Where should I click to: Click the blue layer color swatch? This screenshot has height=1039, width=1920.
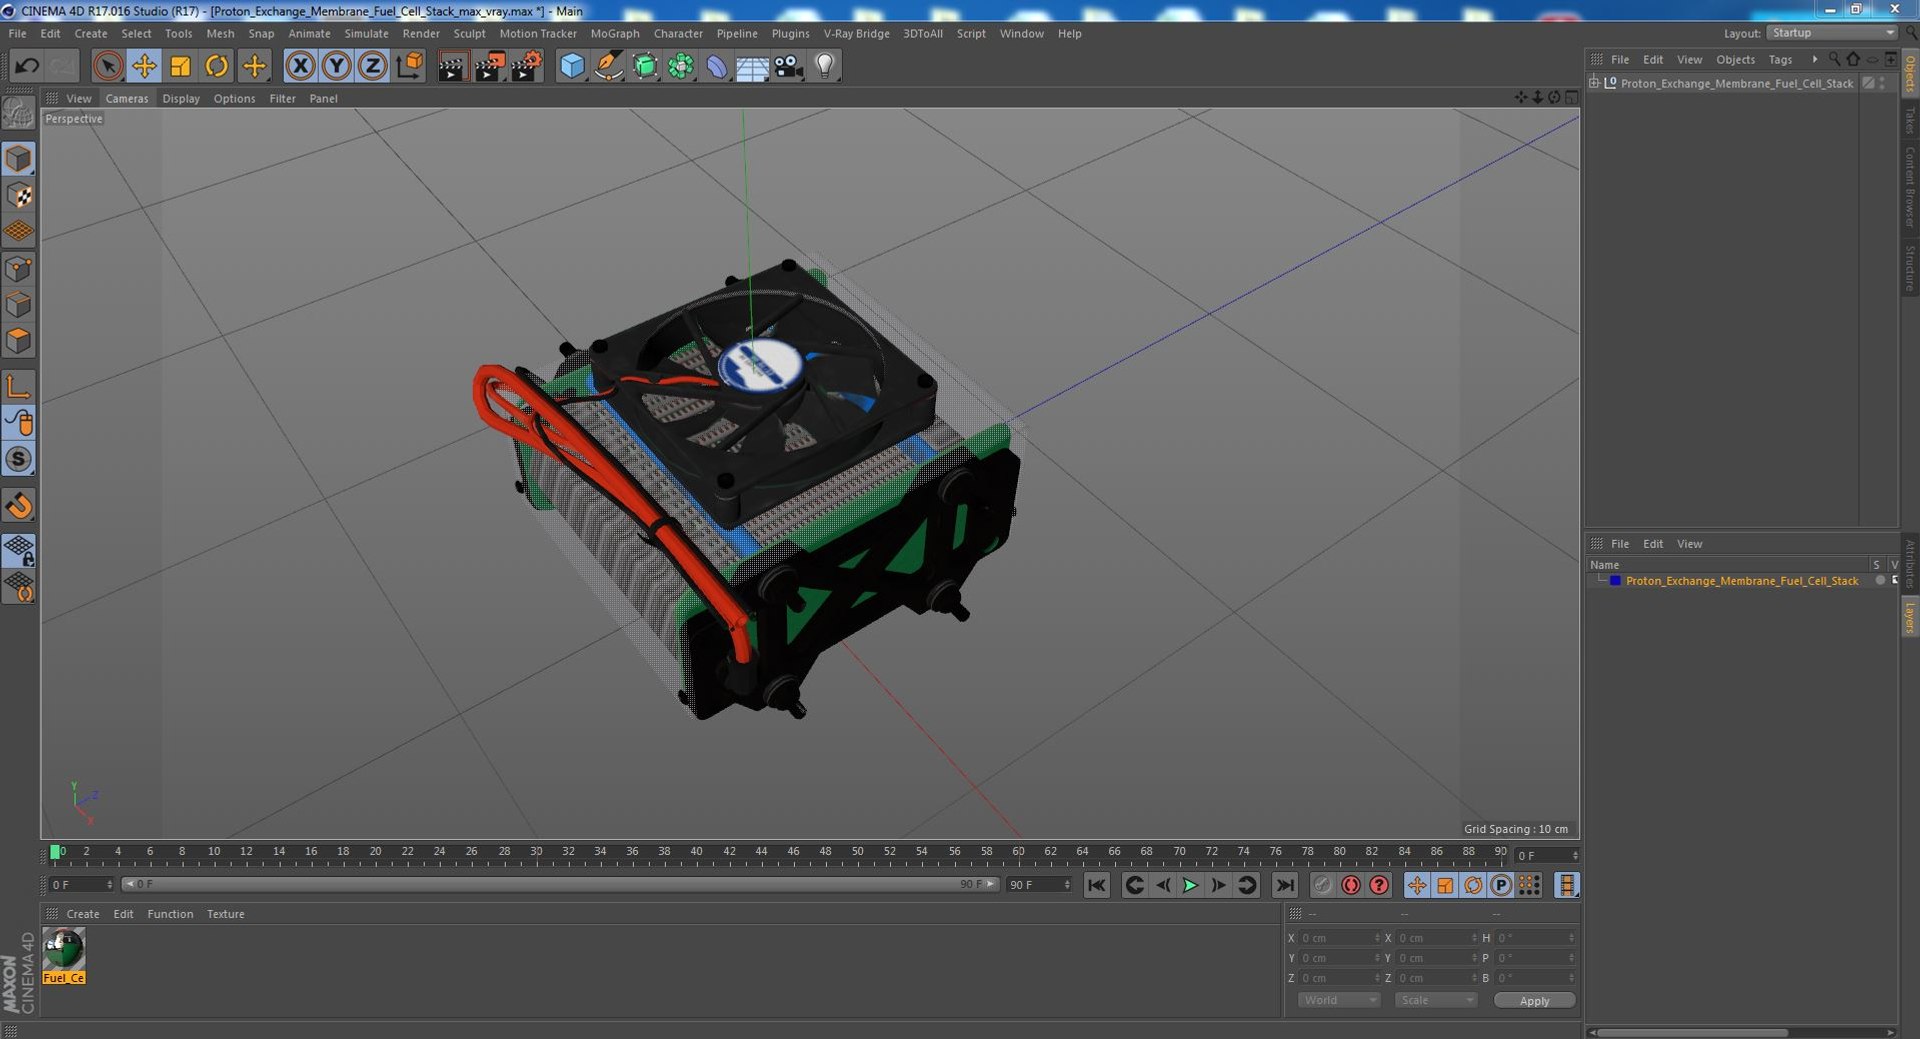pos(1615,581)
